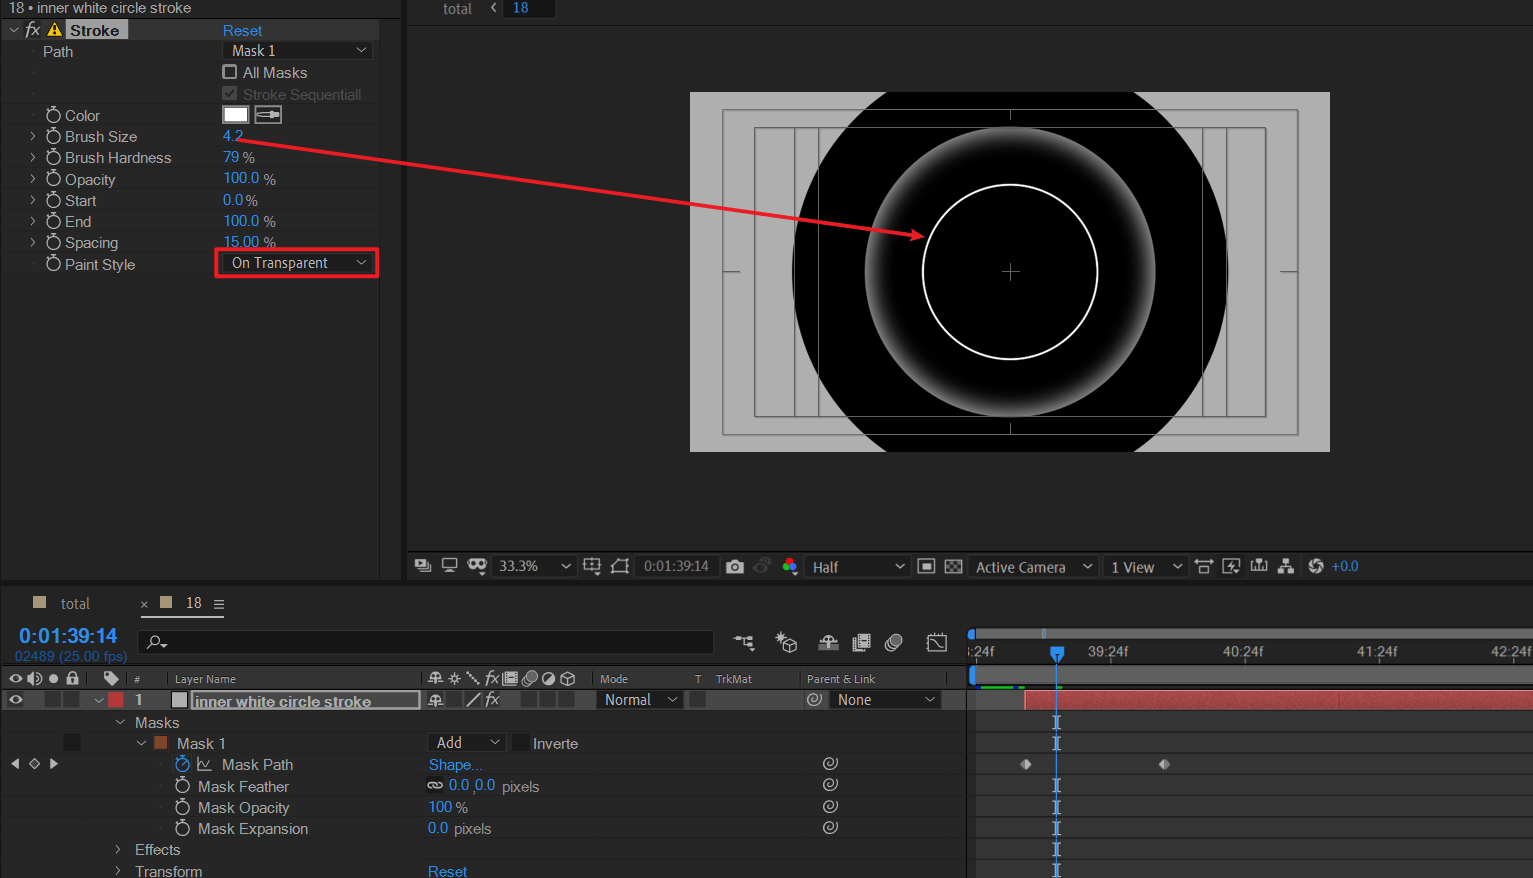
Task: Click the layer label tag column icon
Action: [111, 678]
